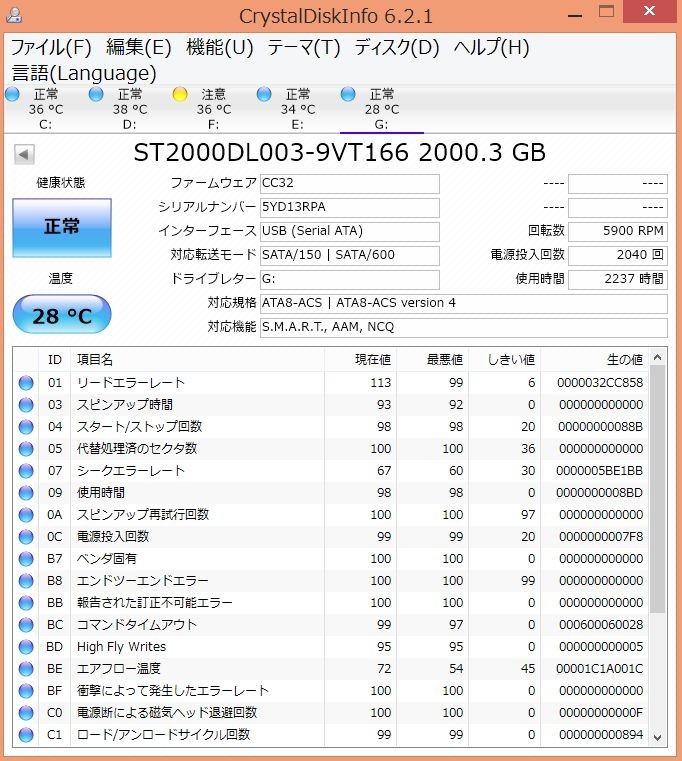The image size is (682, 761).
Task: Click the status icon for ID B8
Action: tap(26, 581)
